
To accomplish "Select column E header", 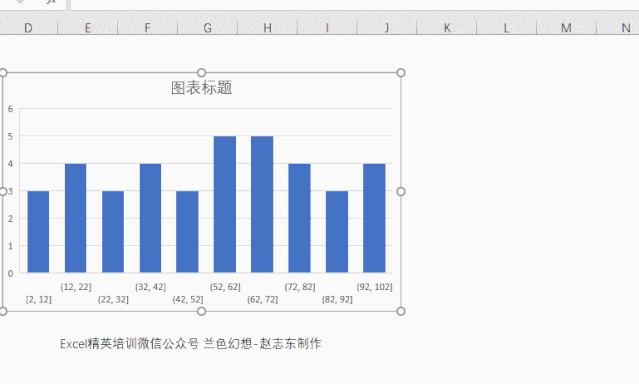I will [88, 28].
